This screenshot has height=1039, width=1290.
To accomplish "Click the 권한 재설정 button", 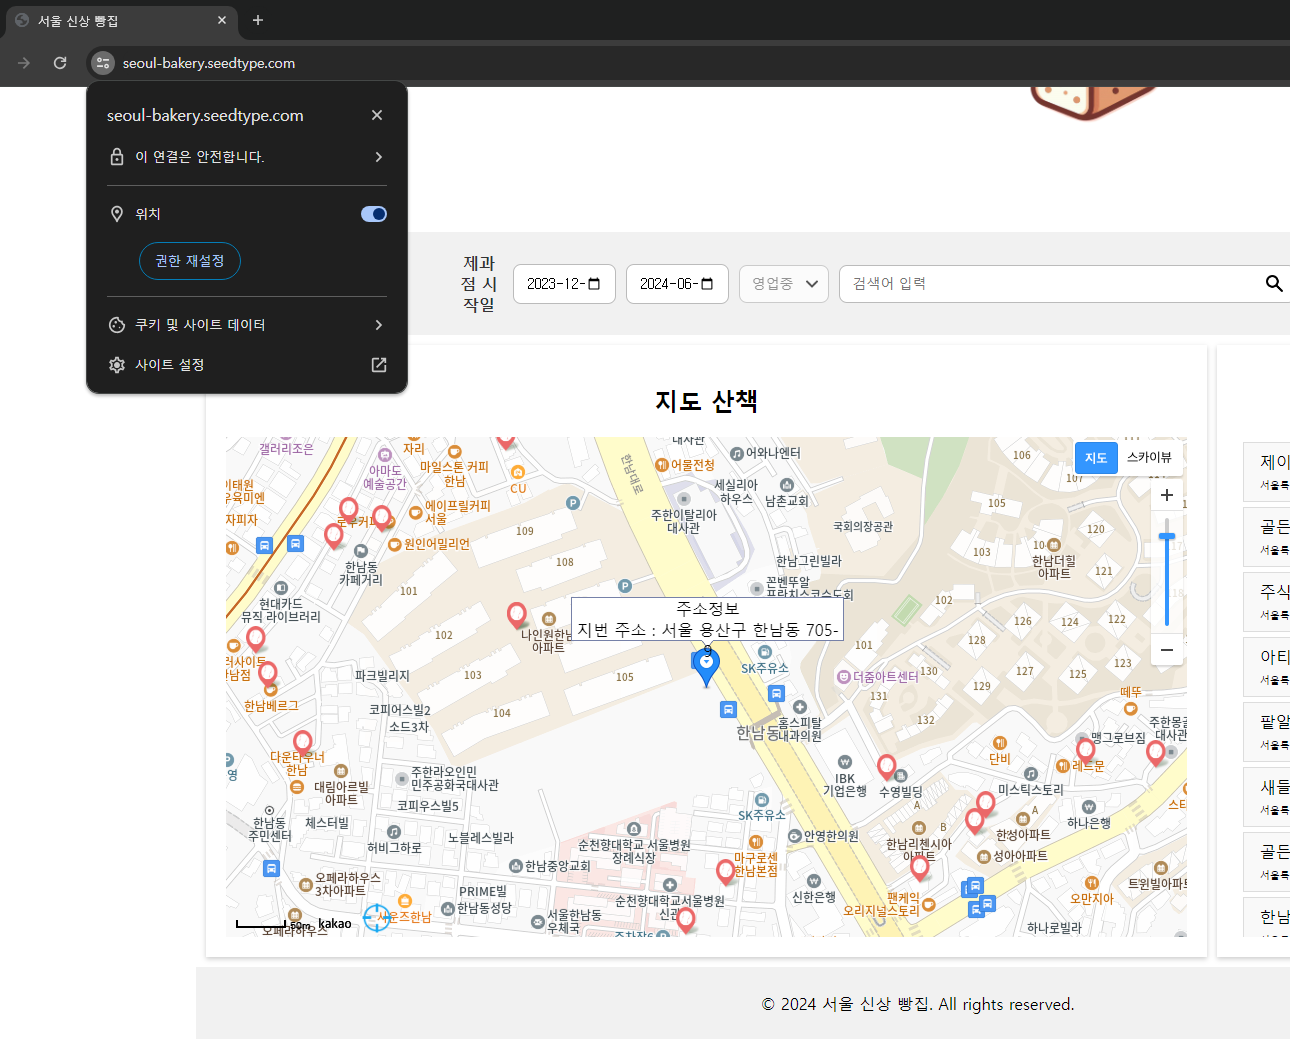I will coord(189,261).
